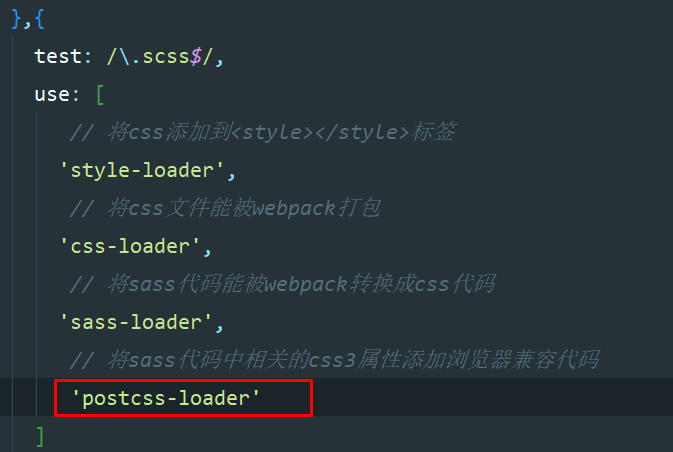Click the comment about sass转换成css代码

tap(282, 284)
